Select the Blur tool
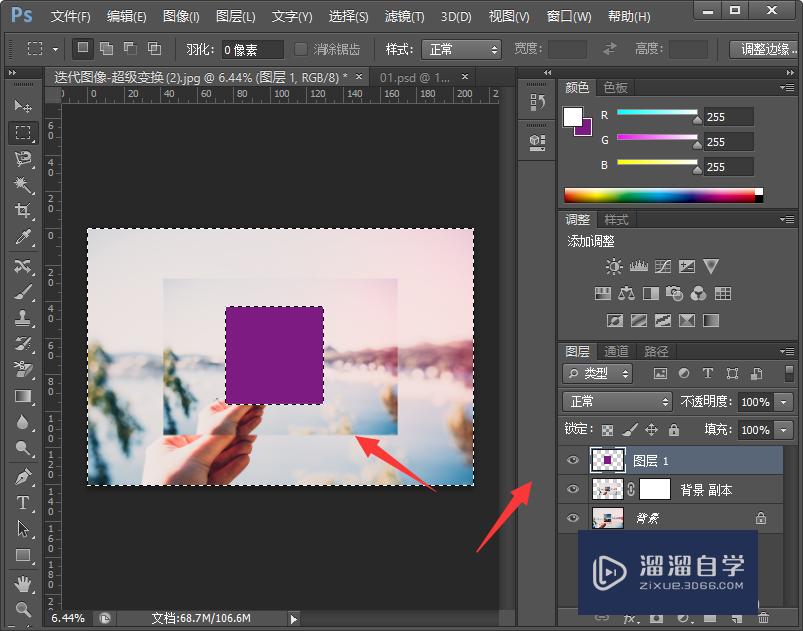The width and height of the screenshot is (803, 631). (23, 422)
